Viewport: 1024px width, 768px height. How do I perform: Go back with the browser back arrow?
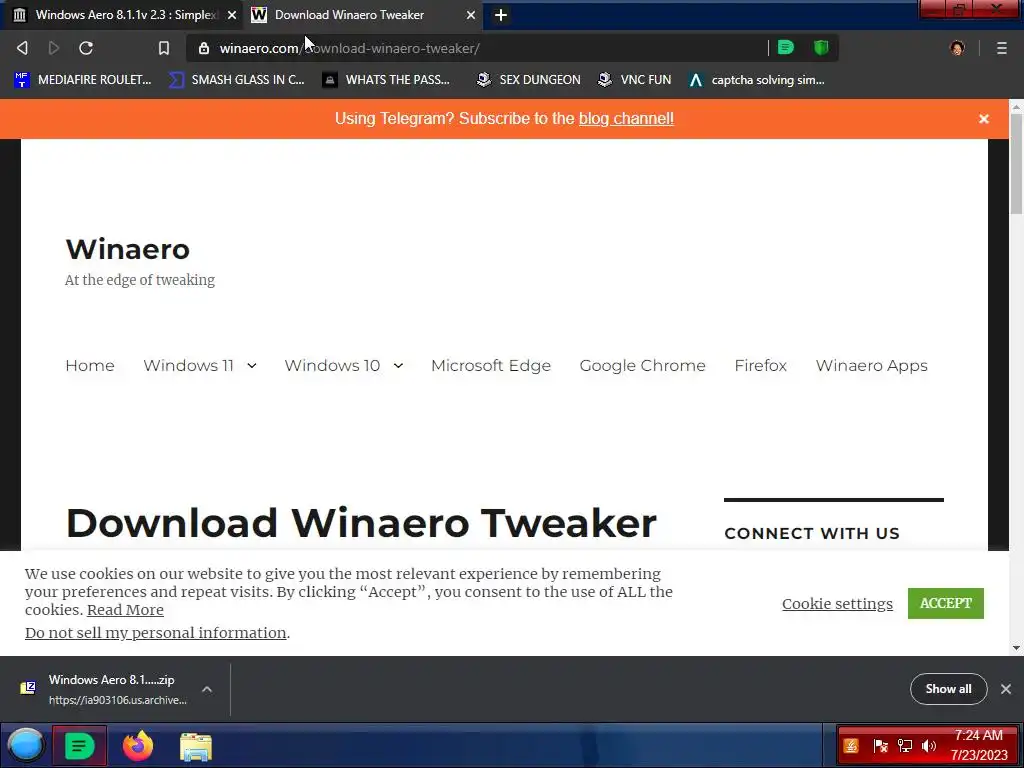[x=22, y=48]
